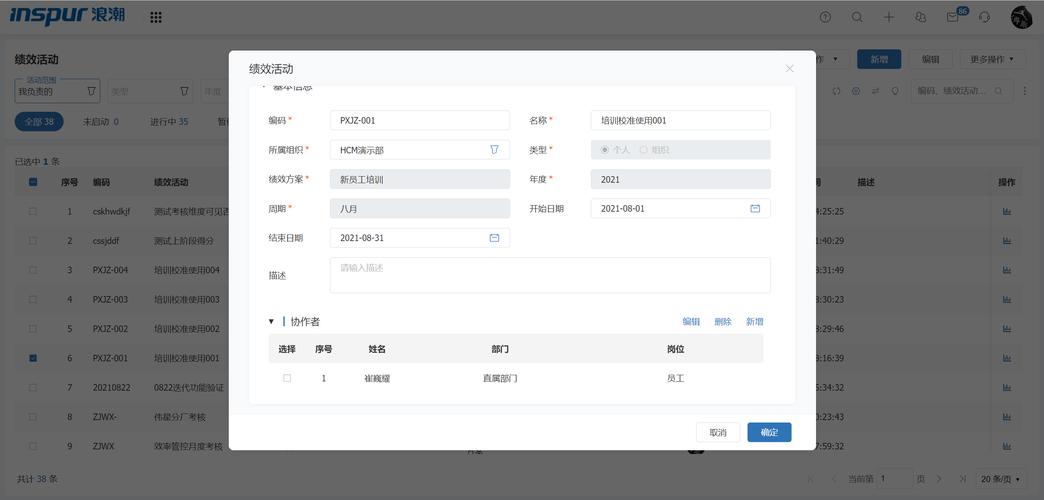
Task: Open the calendar picker for 结束日期
Action: click(494, 238)
